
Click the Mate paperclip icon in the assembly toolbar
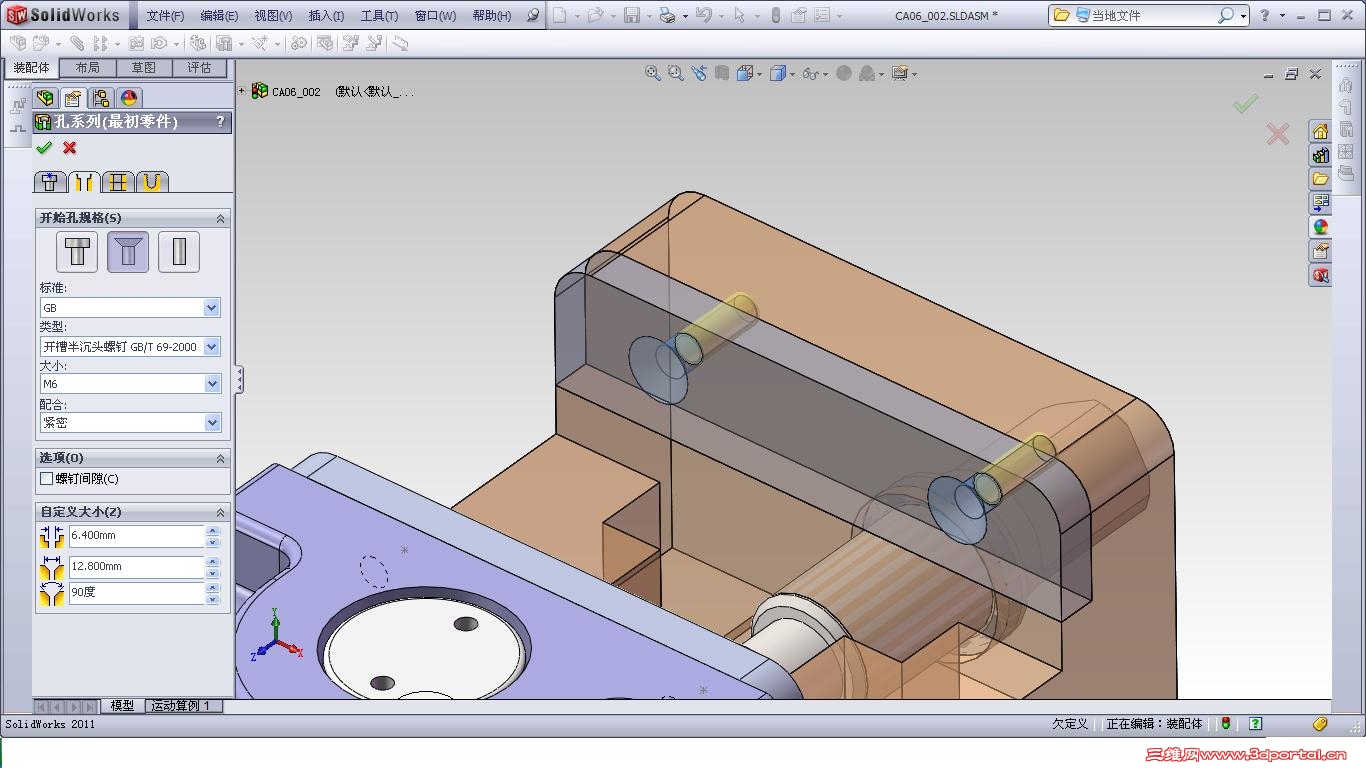(x=78, y=44)
